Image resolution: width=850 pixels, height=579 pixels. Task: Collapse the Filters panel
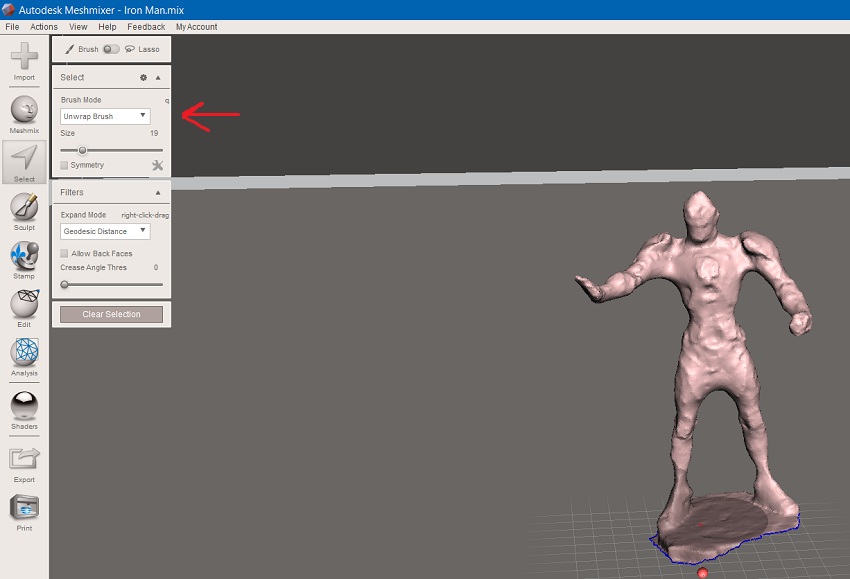(158, 192)
